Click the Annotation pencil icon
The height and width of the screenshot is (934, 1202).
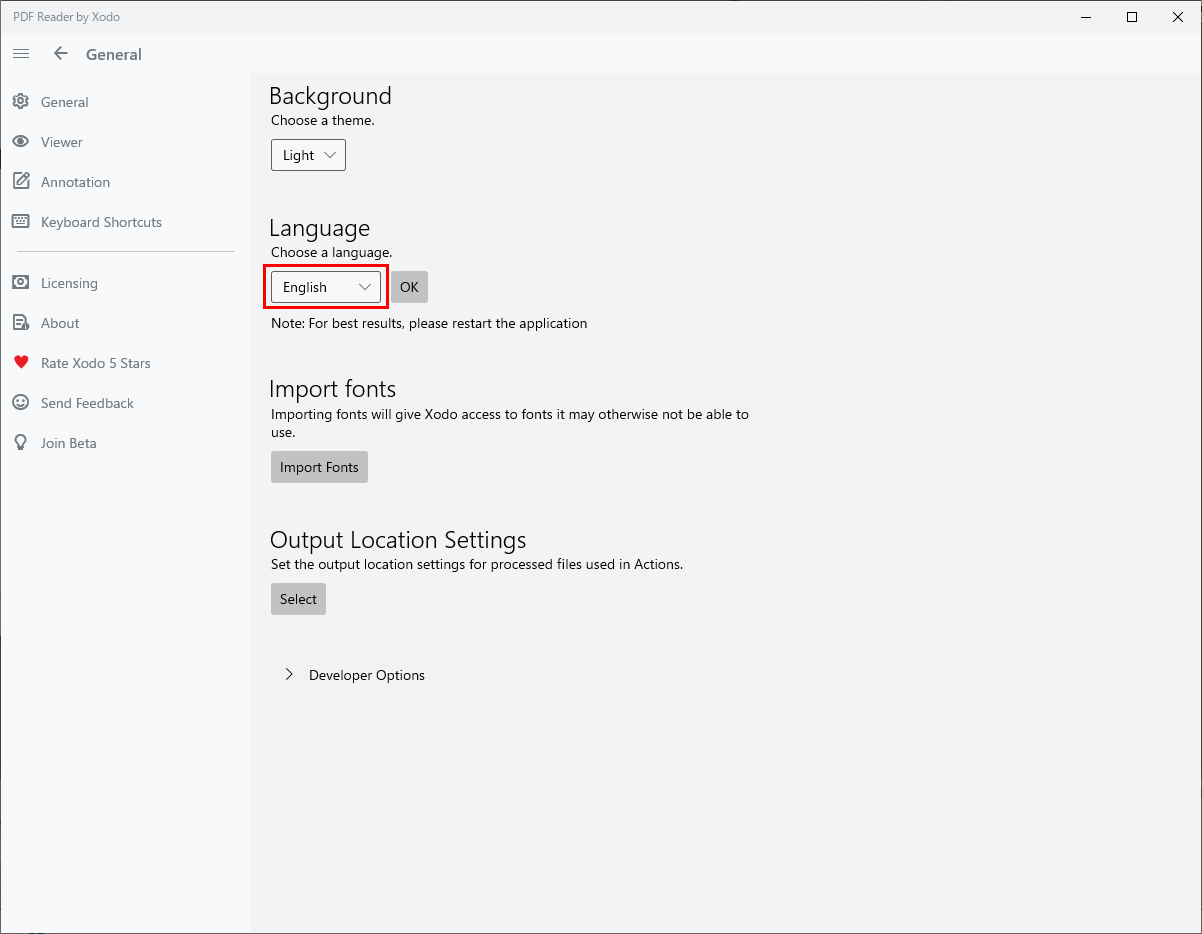[20, 182]
